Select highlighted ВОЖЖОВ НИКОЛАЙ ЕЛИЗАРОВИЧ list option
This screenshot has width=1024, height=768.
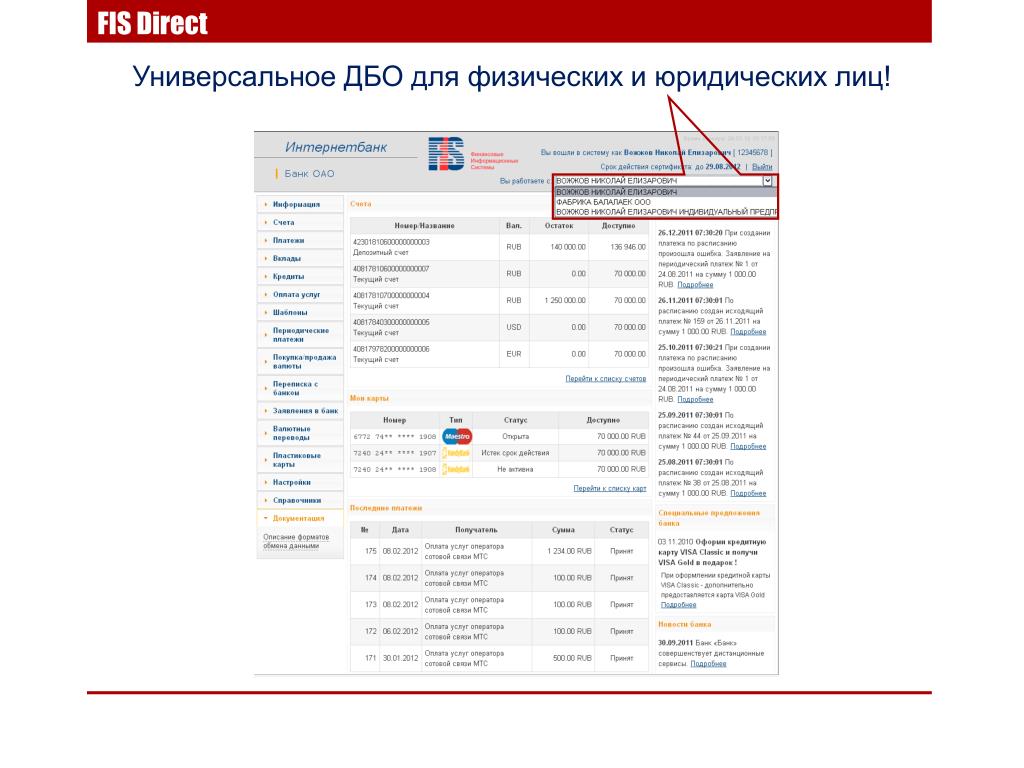[665, 192]
